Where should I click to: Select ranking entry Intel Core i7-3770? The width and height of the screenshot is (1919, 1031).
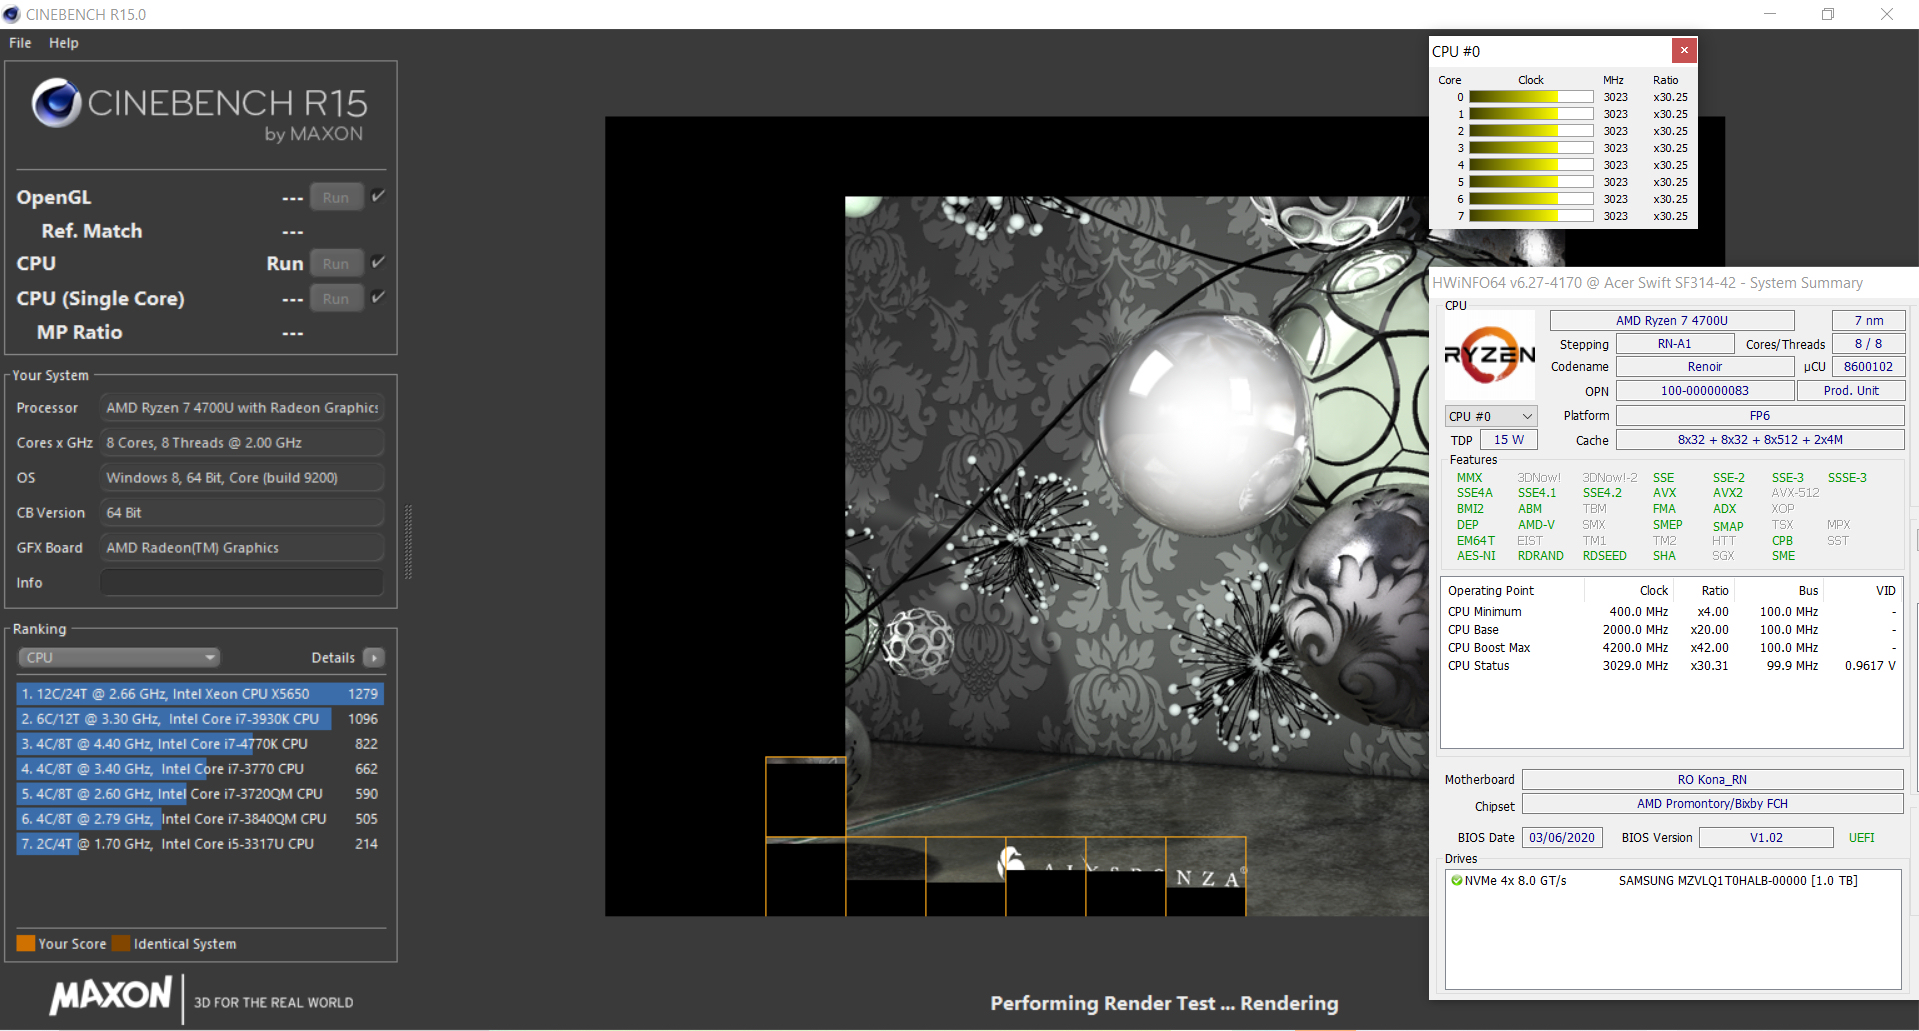(200, 768)
